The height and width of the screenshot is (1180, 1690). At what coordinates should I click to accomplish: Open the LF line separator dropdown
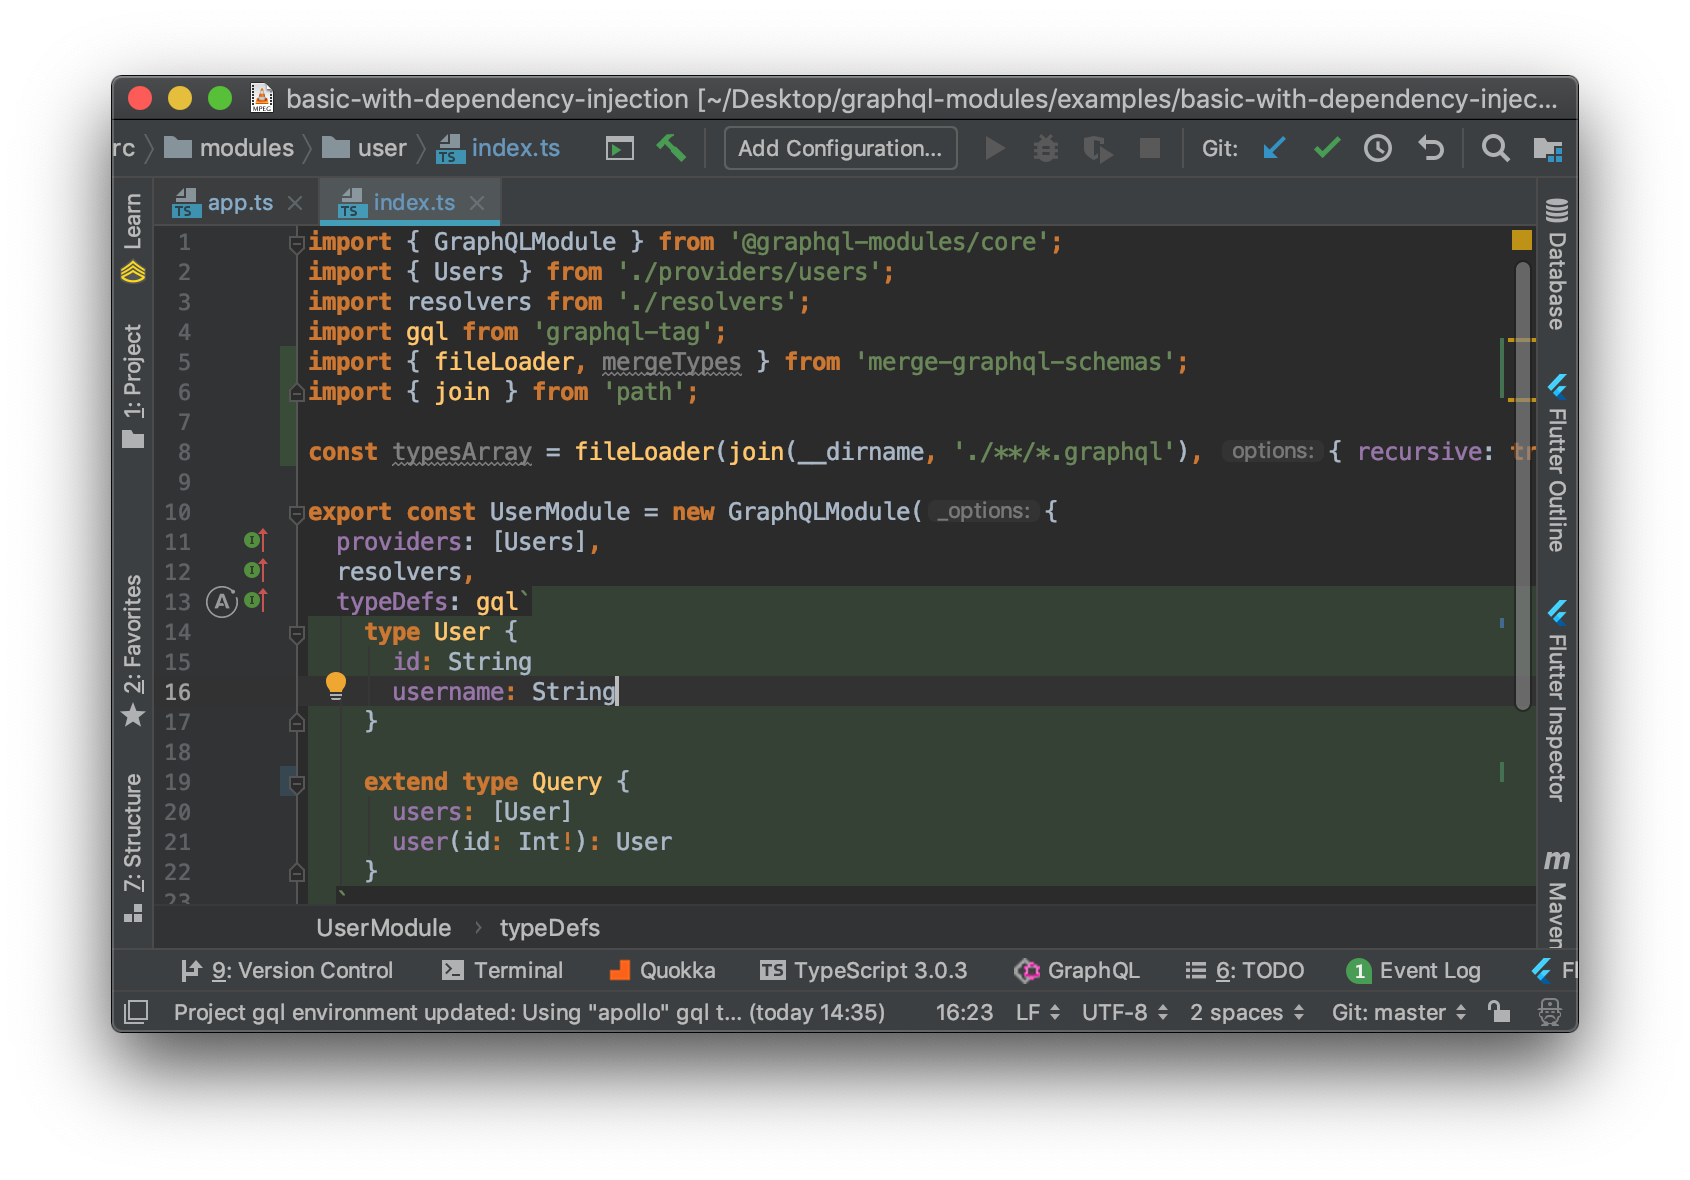coord(1038,1012)
